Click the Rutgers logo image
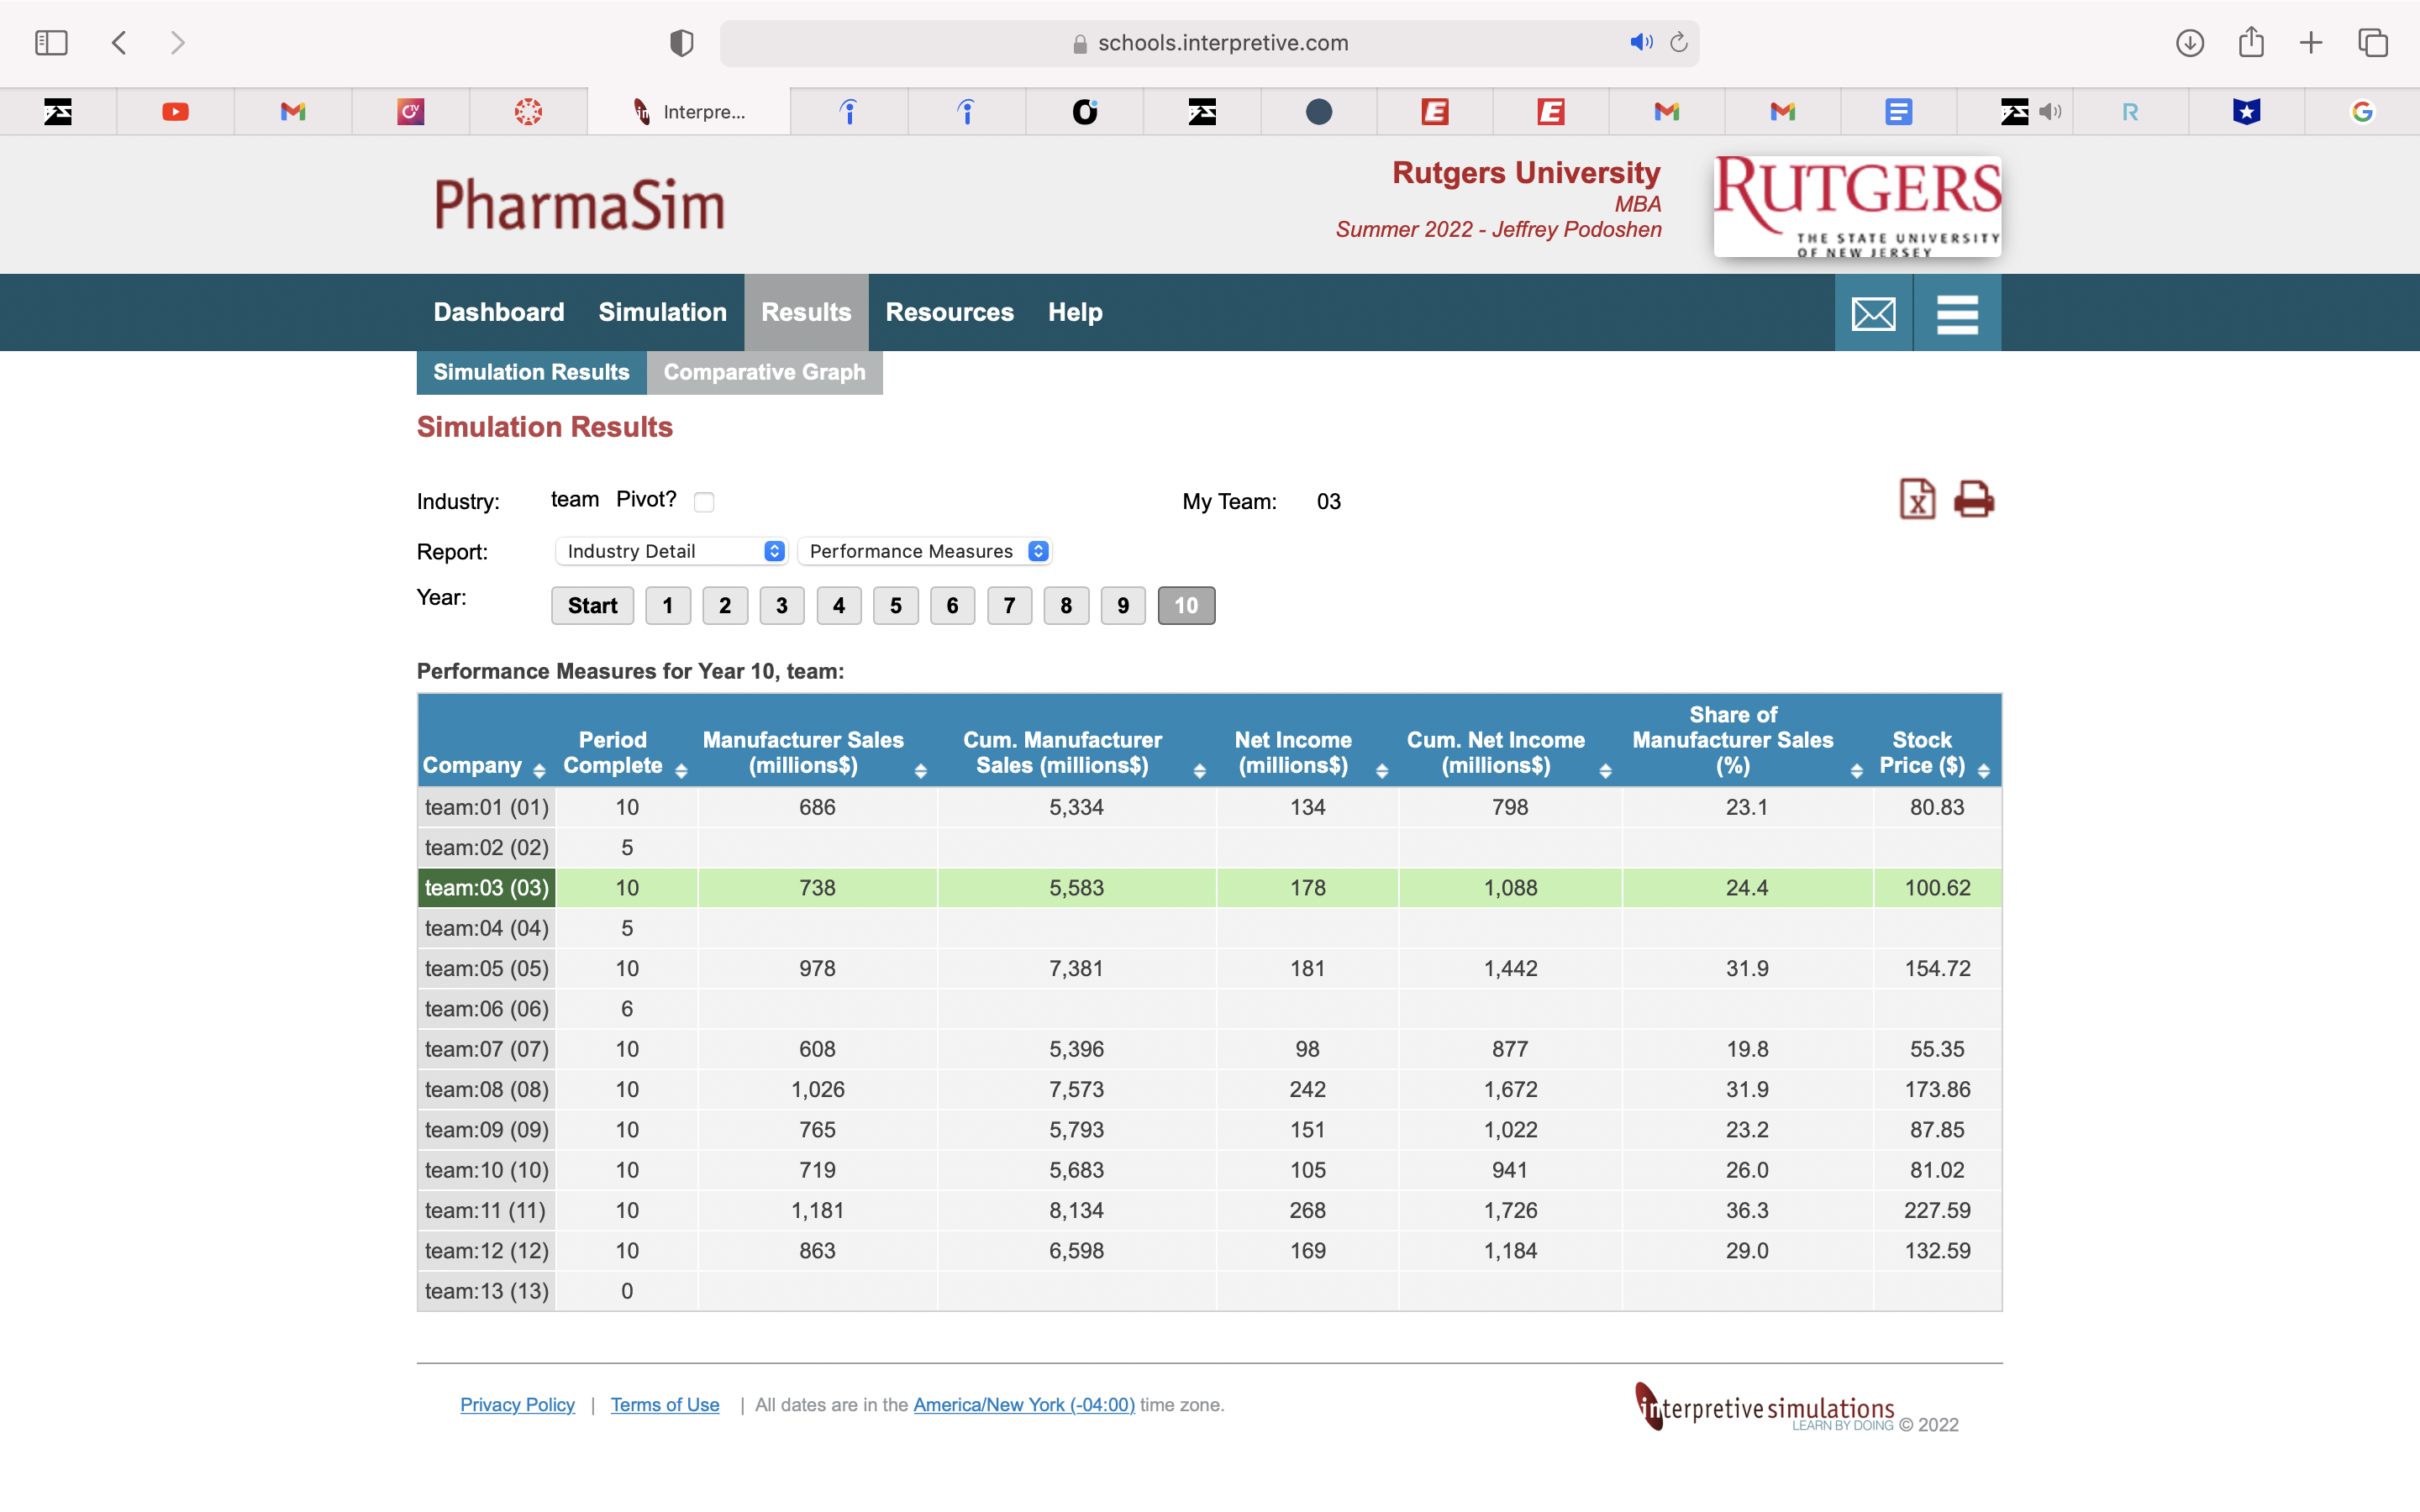This screenshot has height=1512, width=2420. [1857, 206]
